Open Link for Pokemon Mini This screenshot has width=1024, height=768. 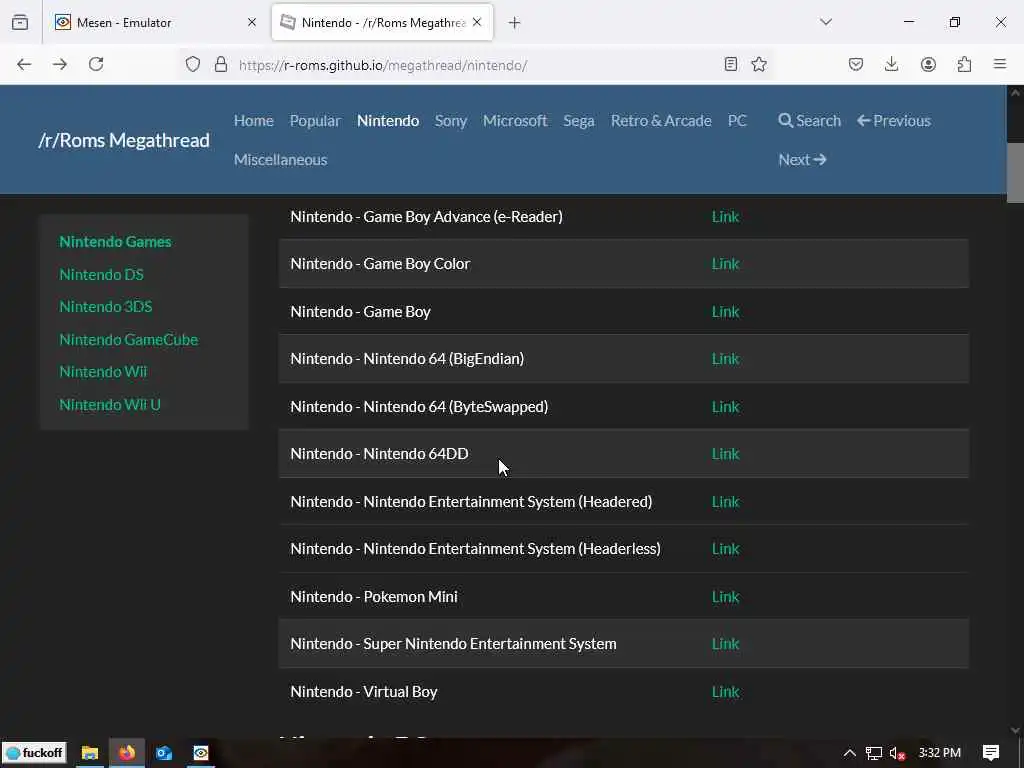(x=725, y=596)
